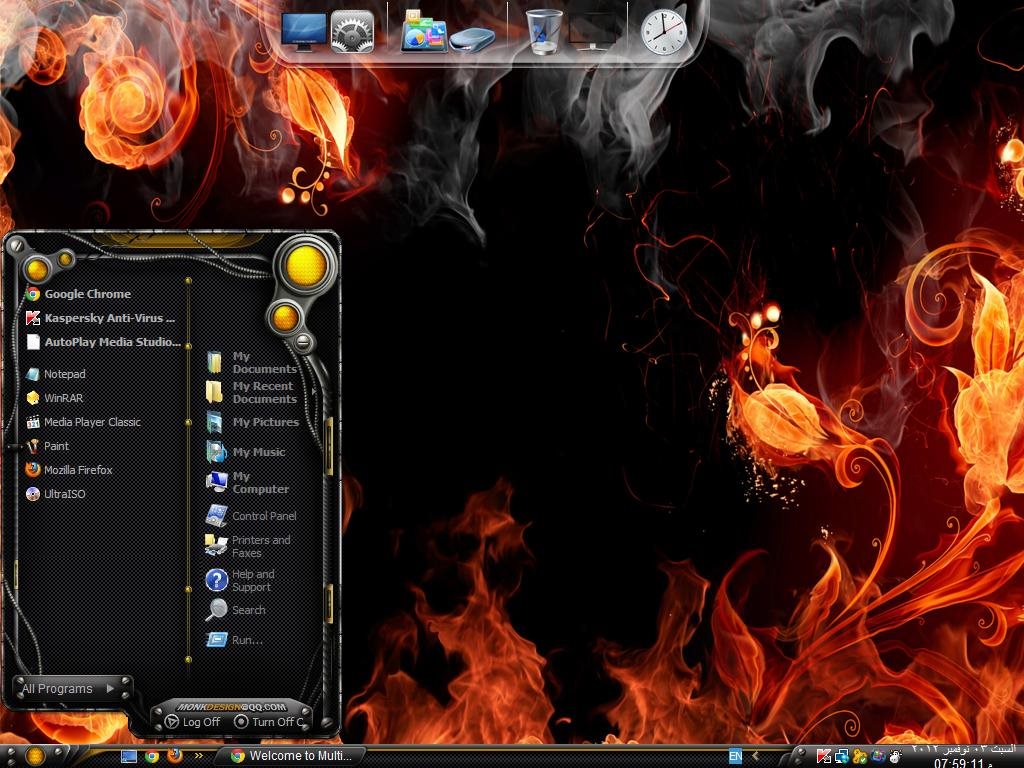
Task: Open UltraISO from Start menu
Action: pyautogui.click(x=64, y=494)
